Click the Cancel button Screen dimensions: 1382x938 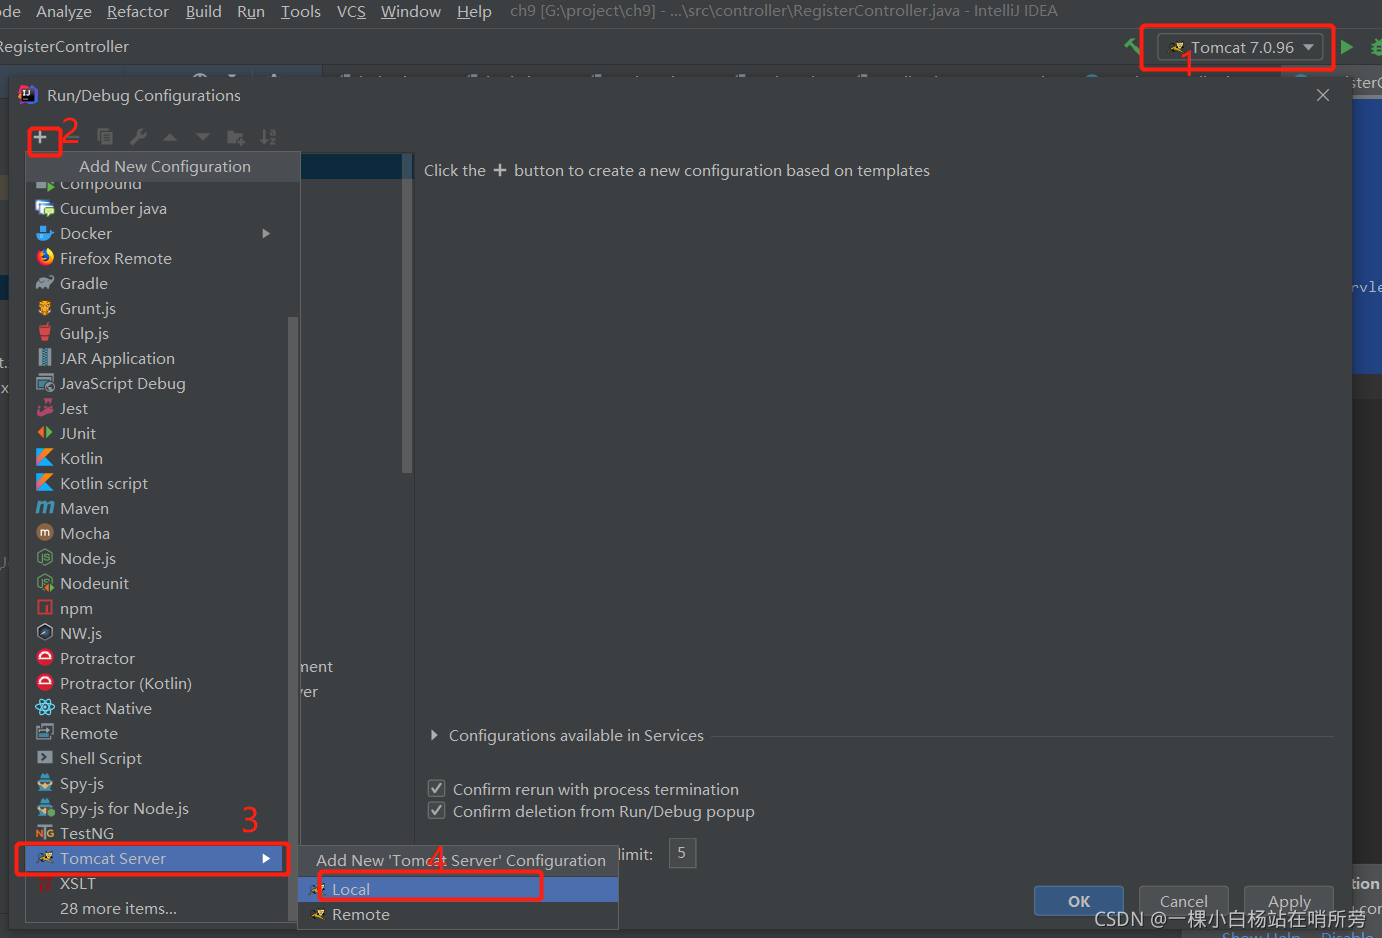tap(1184, 901)
